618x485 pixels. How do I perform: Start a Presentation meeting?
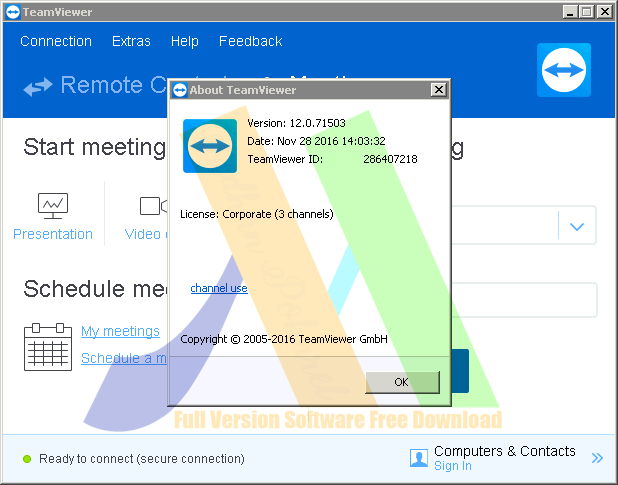53,216
